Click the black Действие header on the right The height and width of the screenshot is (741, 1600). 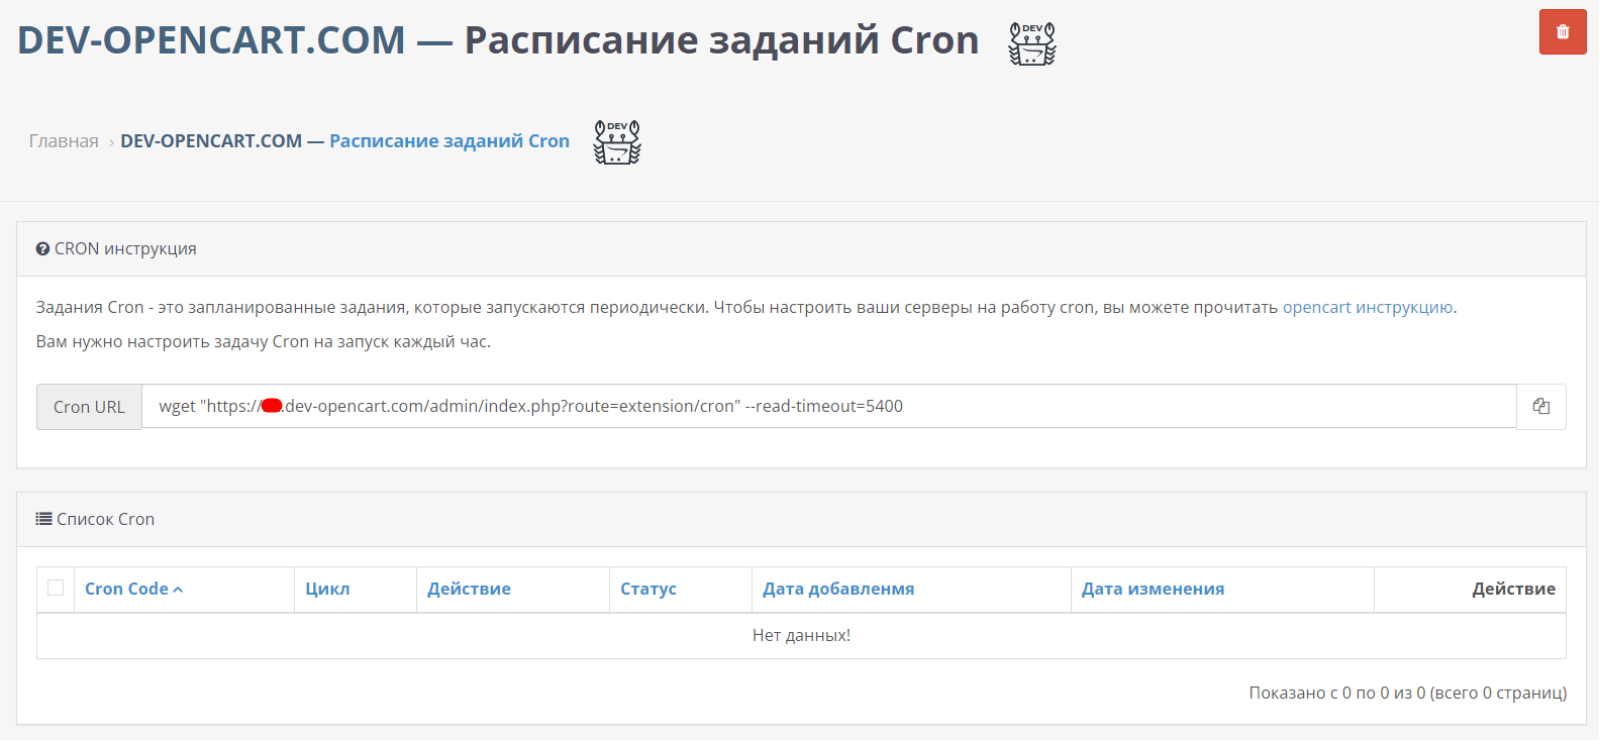click(x=1513, y=589)
